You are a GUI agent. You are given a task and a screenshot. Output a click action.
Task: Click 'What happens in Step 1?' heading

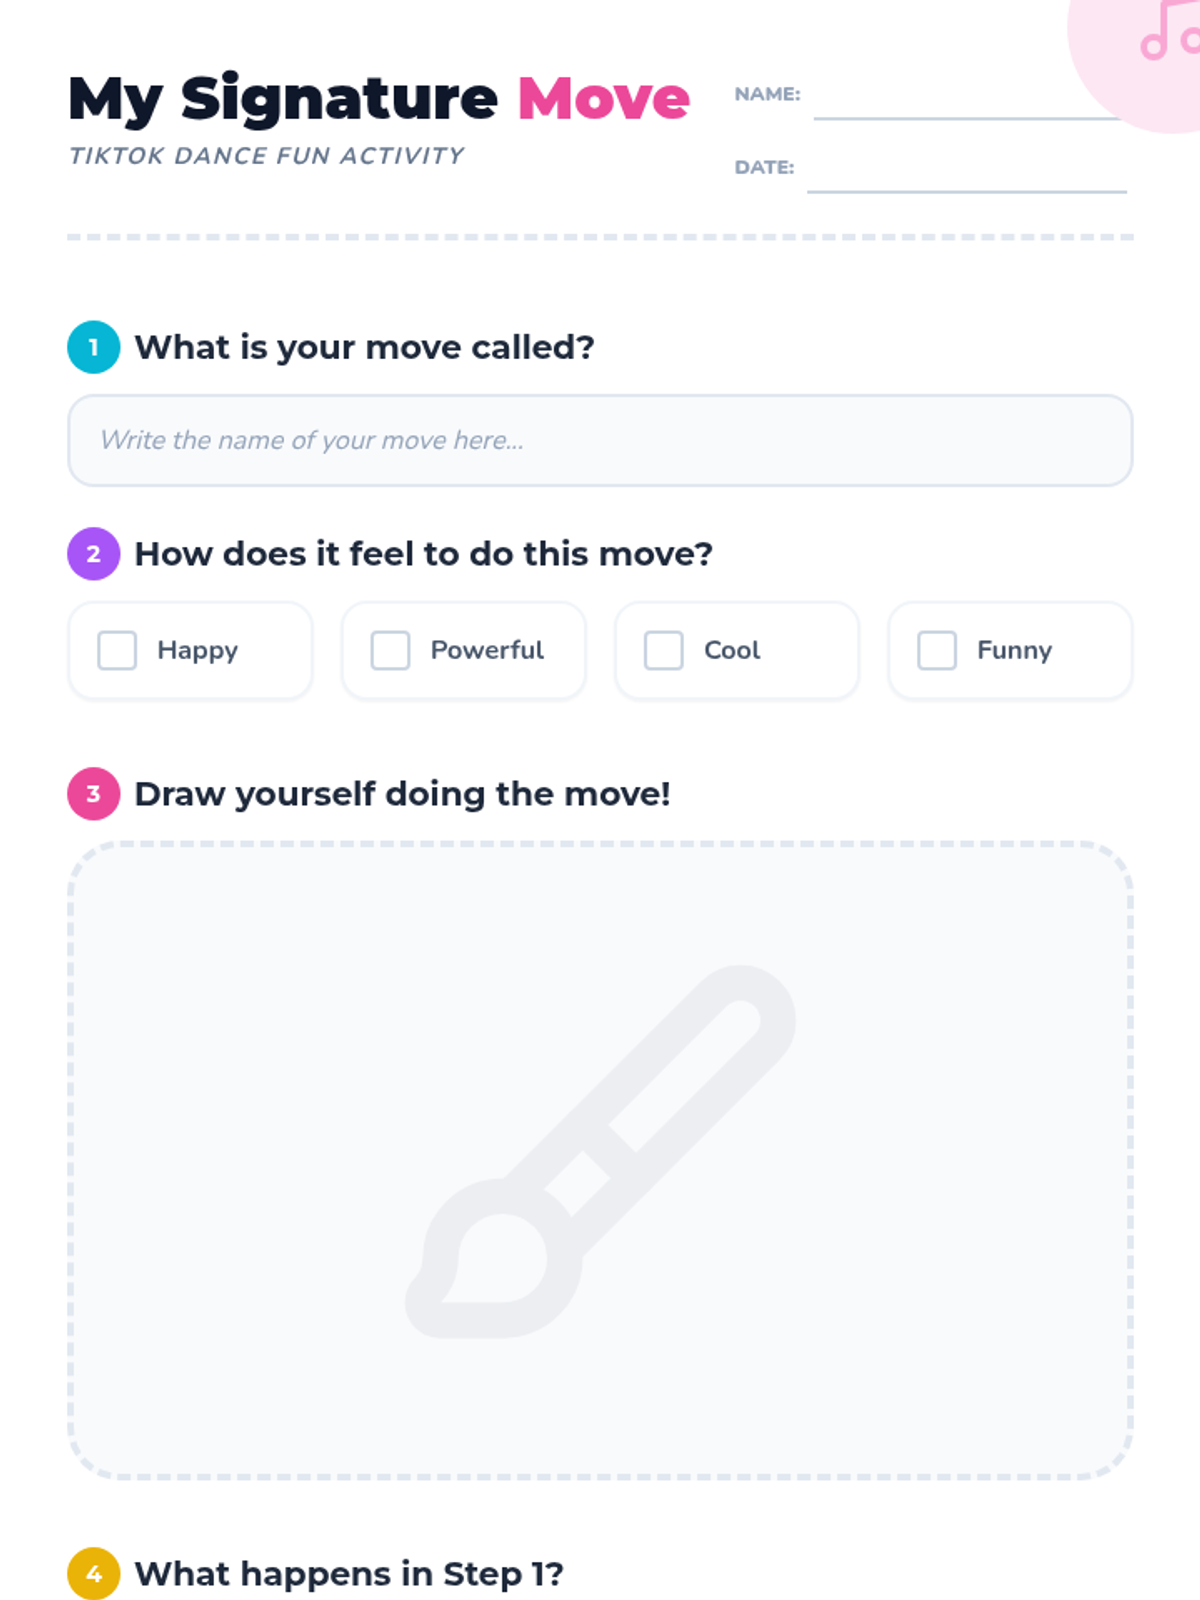tap(349, 1574)
